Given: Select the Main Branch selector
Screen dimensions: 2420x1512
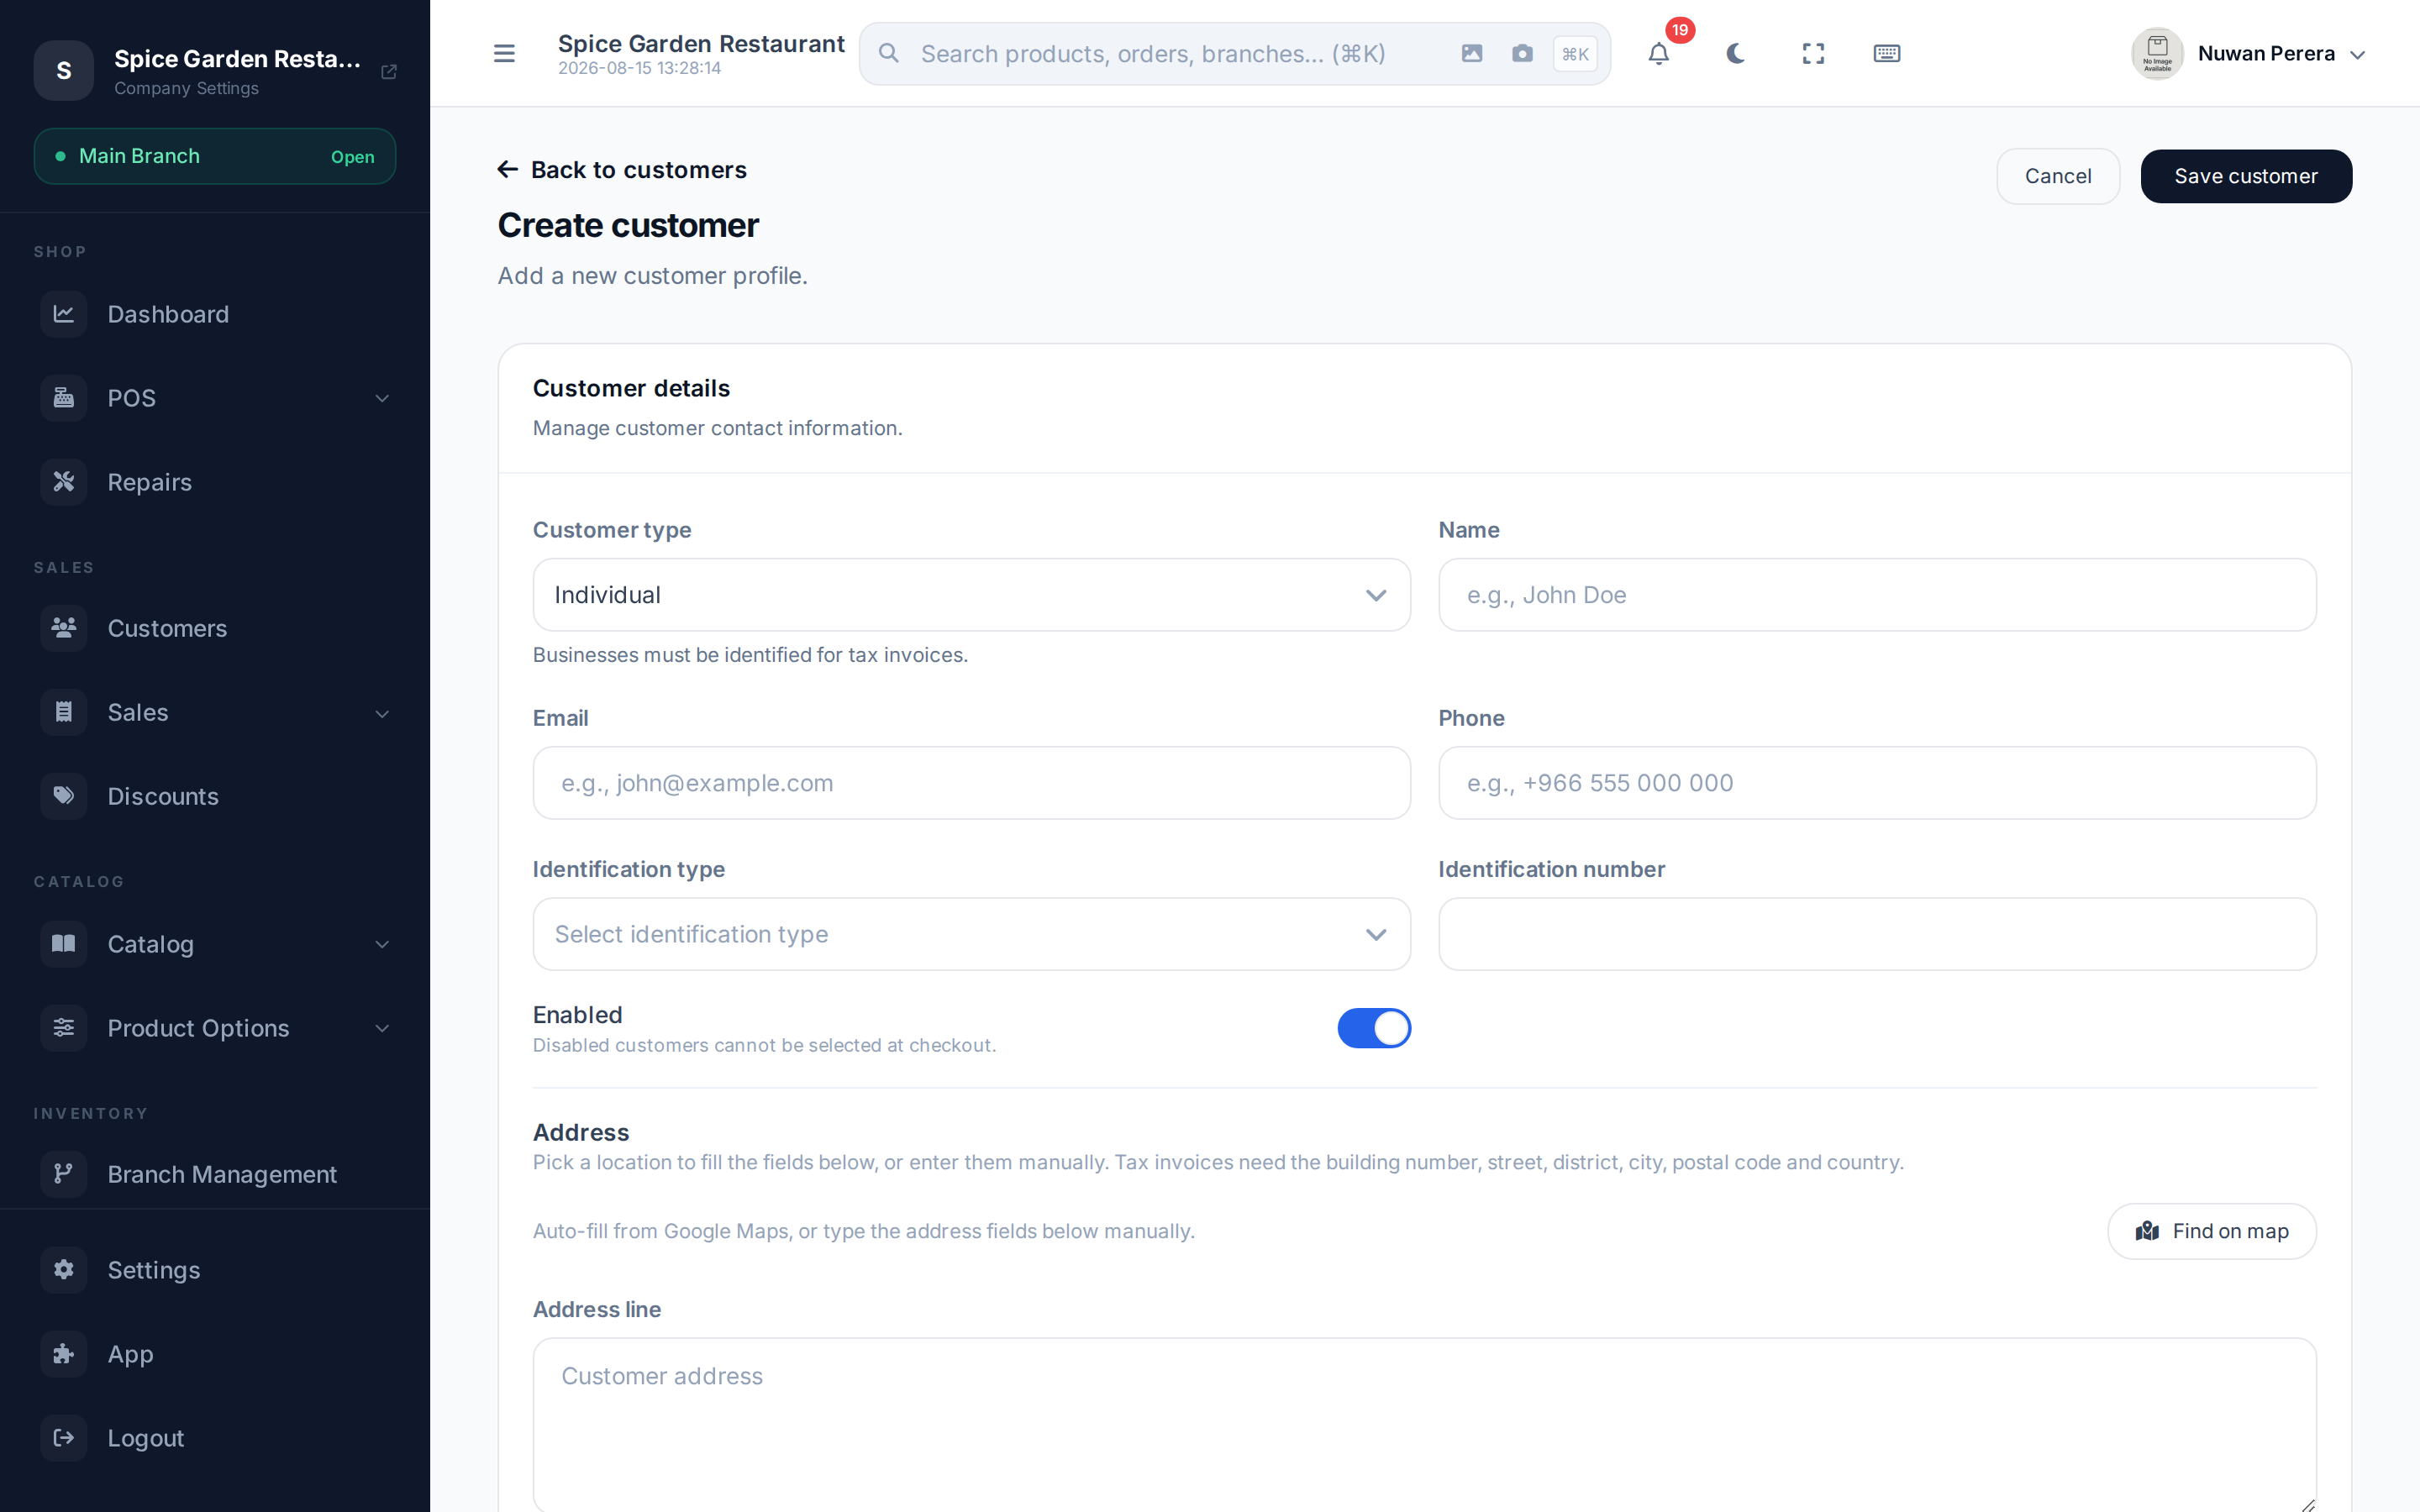Looking at the screenshot, I should click(x=215, y=156).
